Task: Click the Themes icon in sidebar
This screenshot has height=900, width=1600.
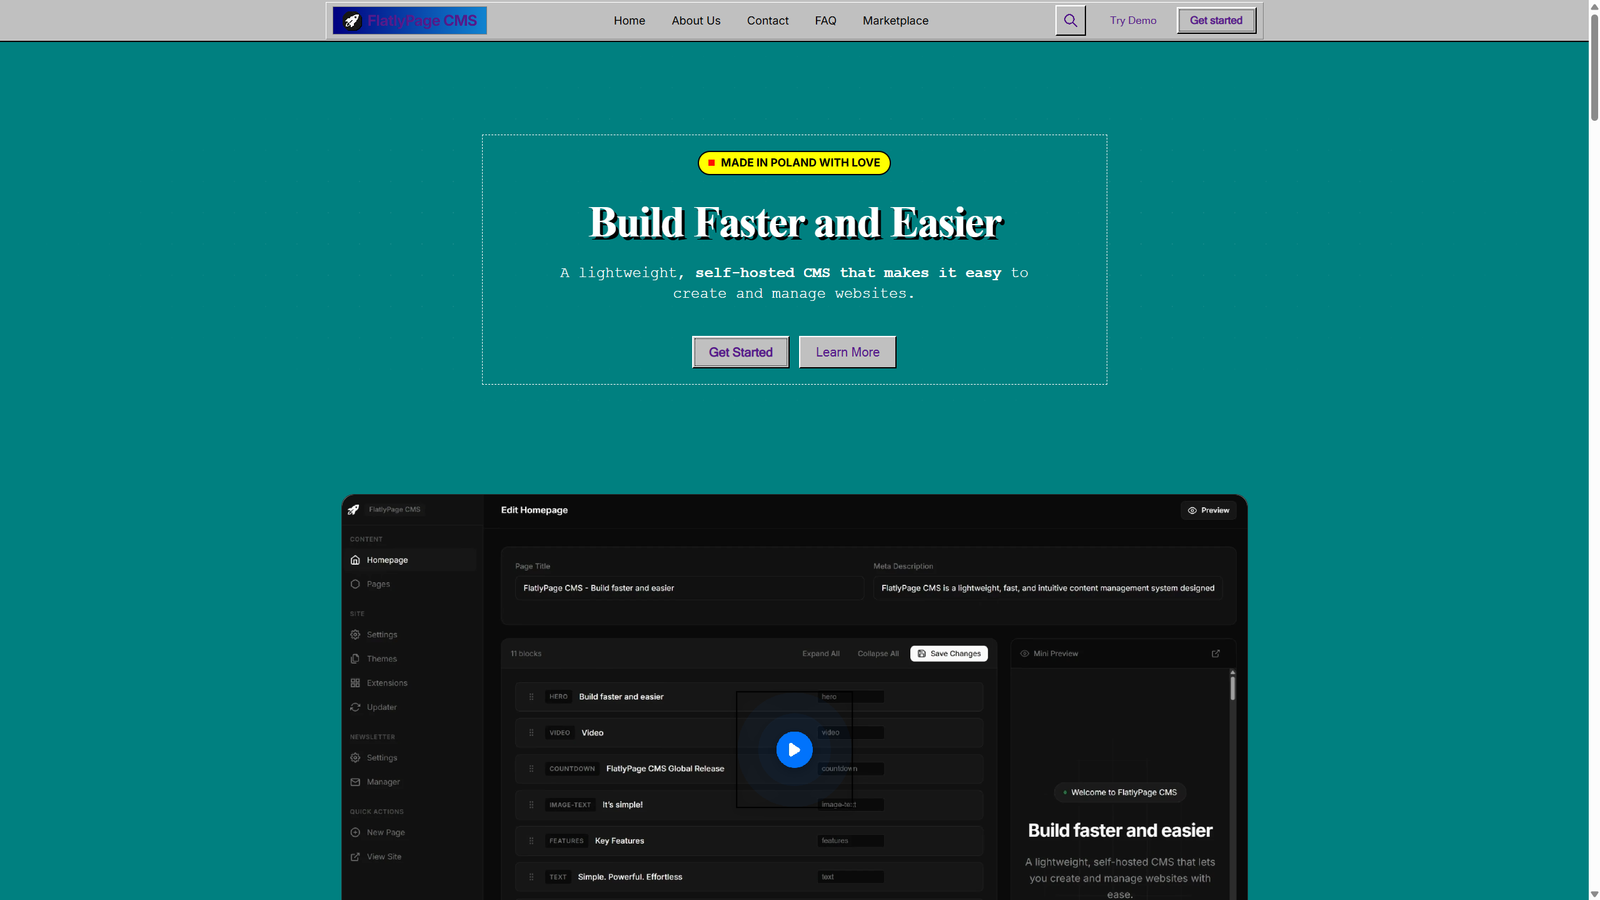Action: 355,659
